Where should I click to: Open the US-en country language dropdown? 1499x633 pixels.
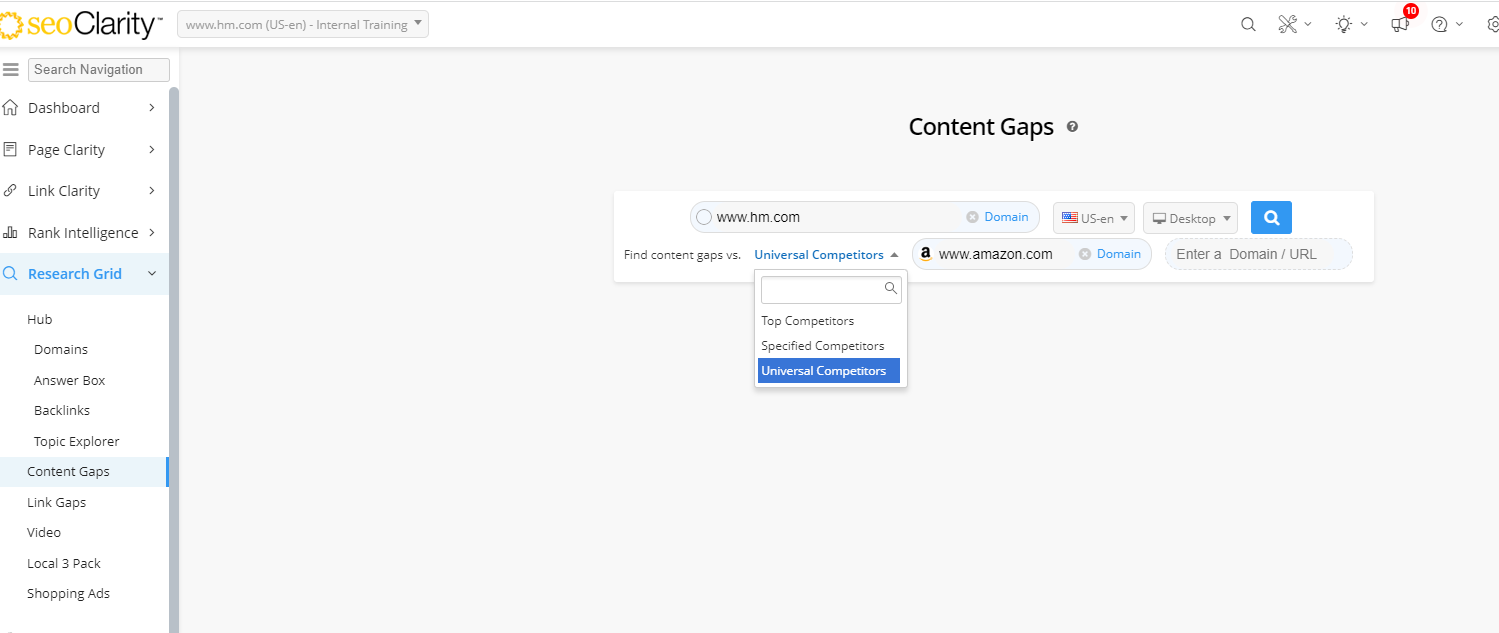click(x=1093, y=218)
